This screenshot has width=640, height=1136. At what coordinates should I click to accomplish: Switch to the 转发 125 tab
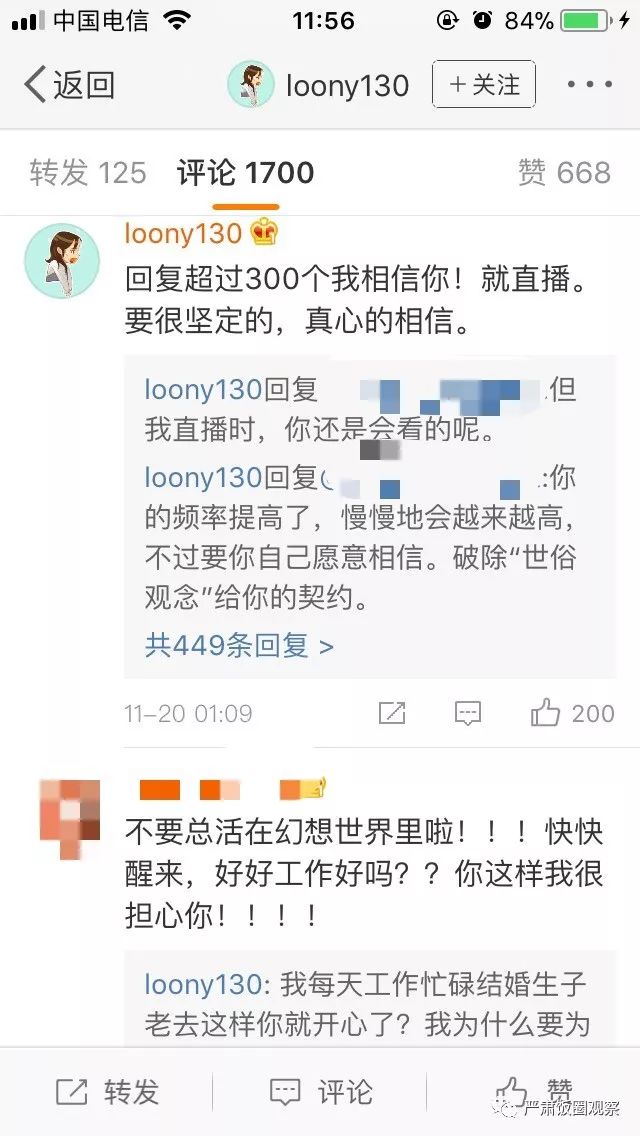(88, 173)
